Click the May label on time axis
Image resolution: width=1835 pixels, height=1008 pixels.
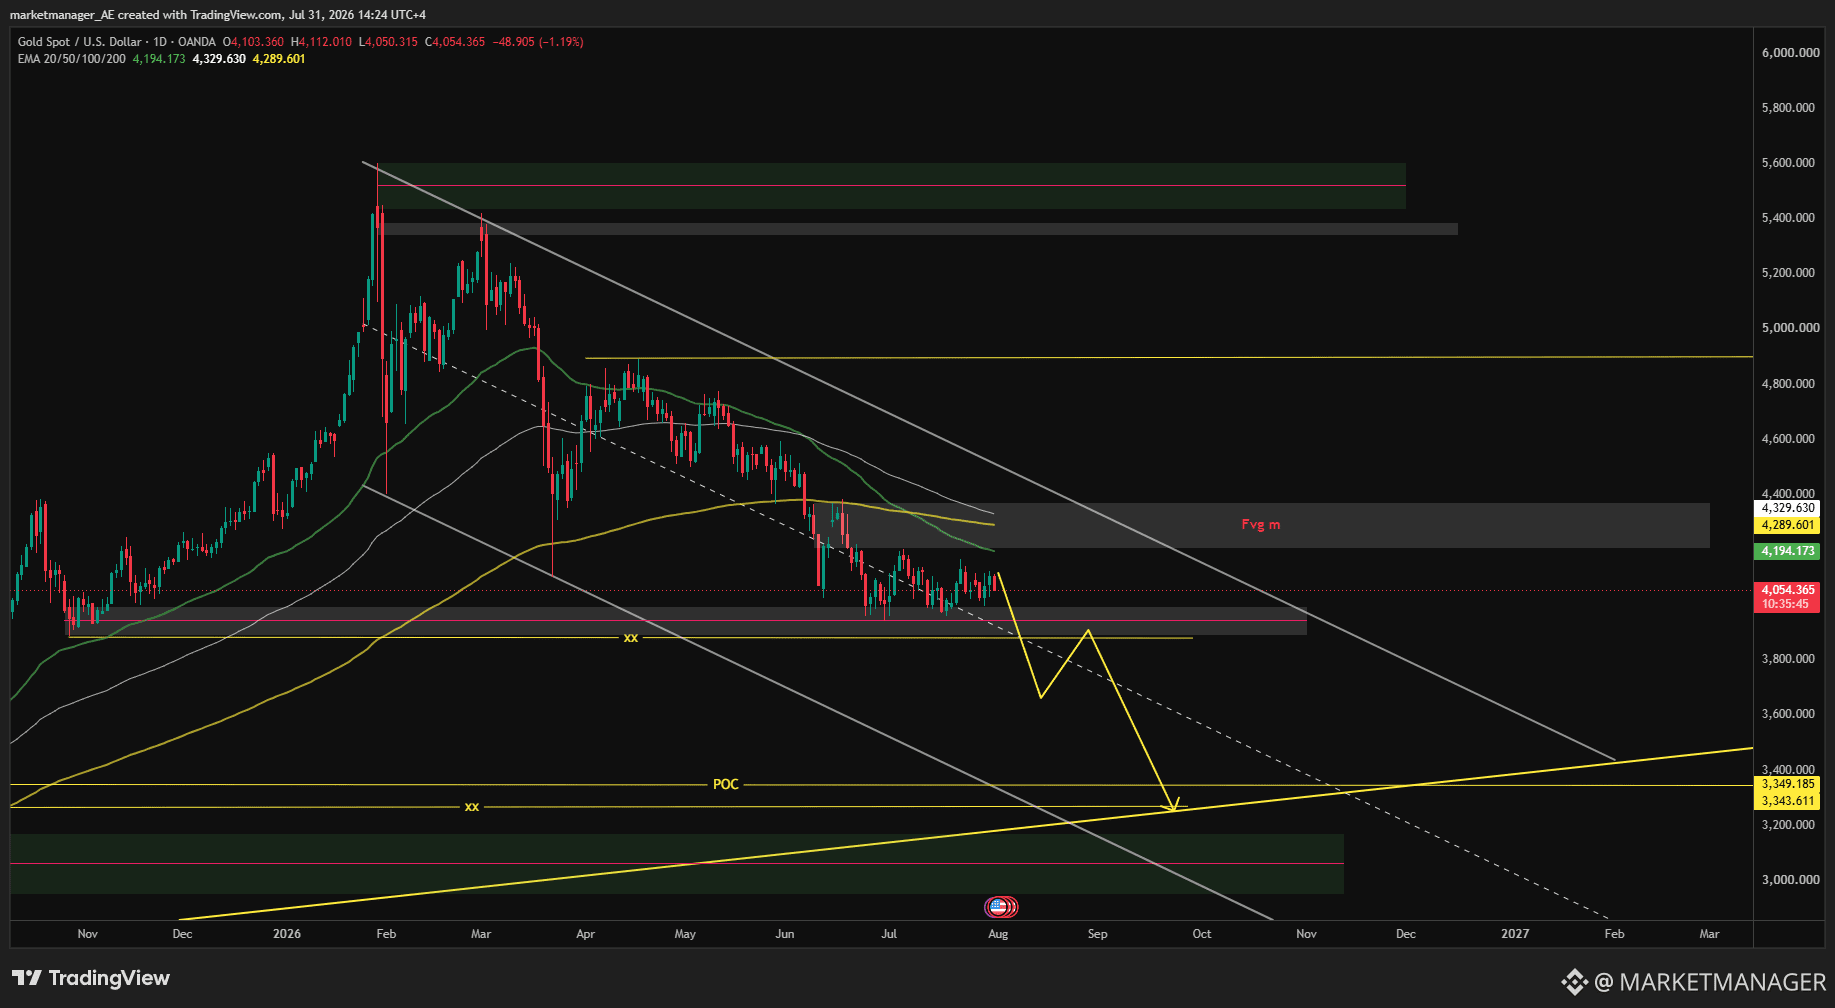click(685, 934)
